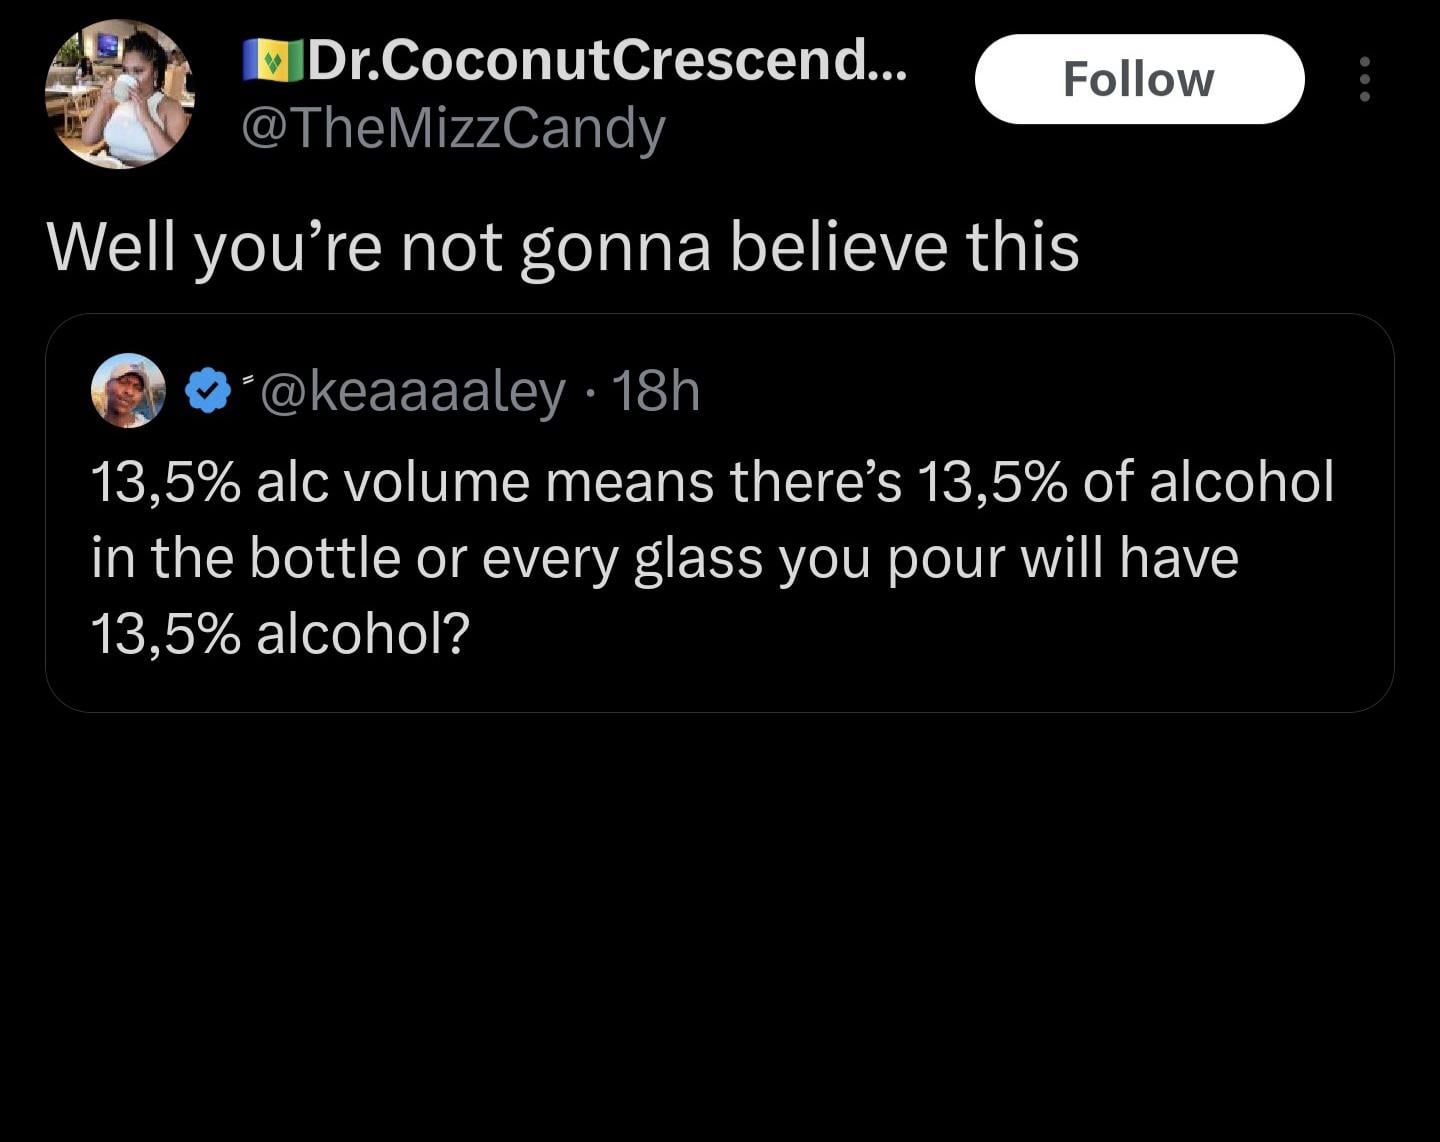
Task: Tap the quoted tweet author's small avatar
Action: [x=128, y=390]
